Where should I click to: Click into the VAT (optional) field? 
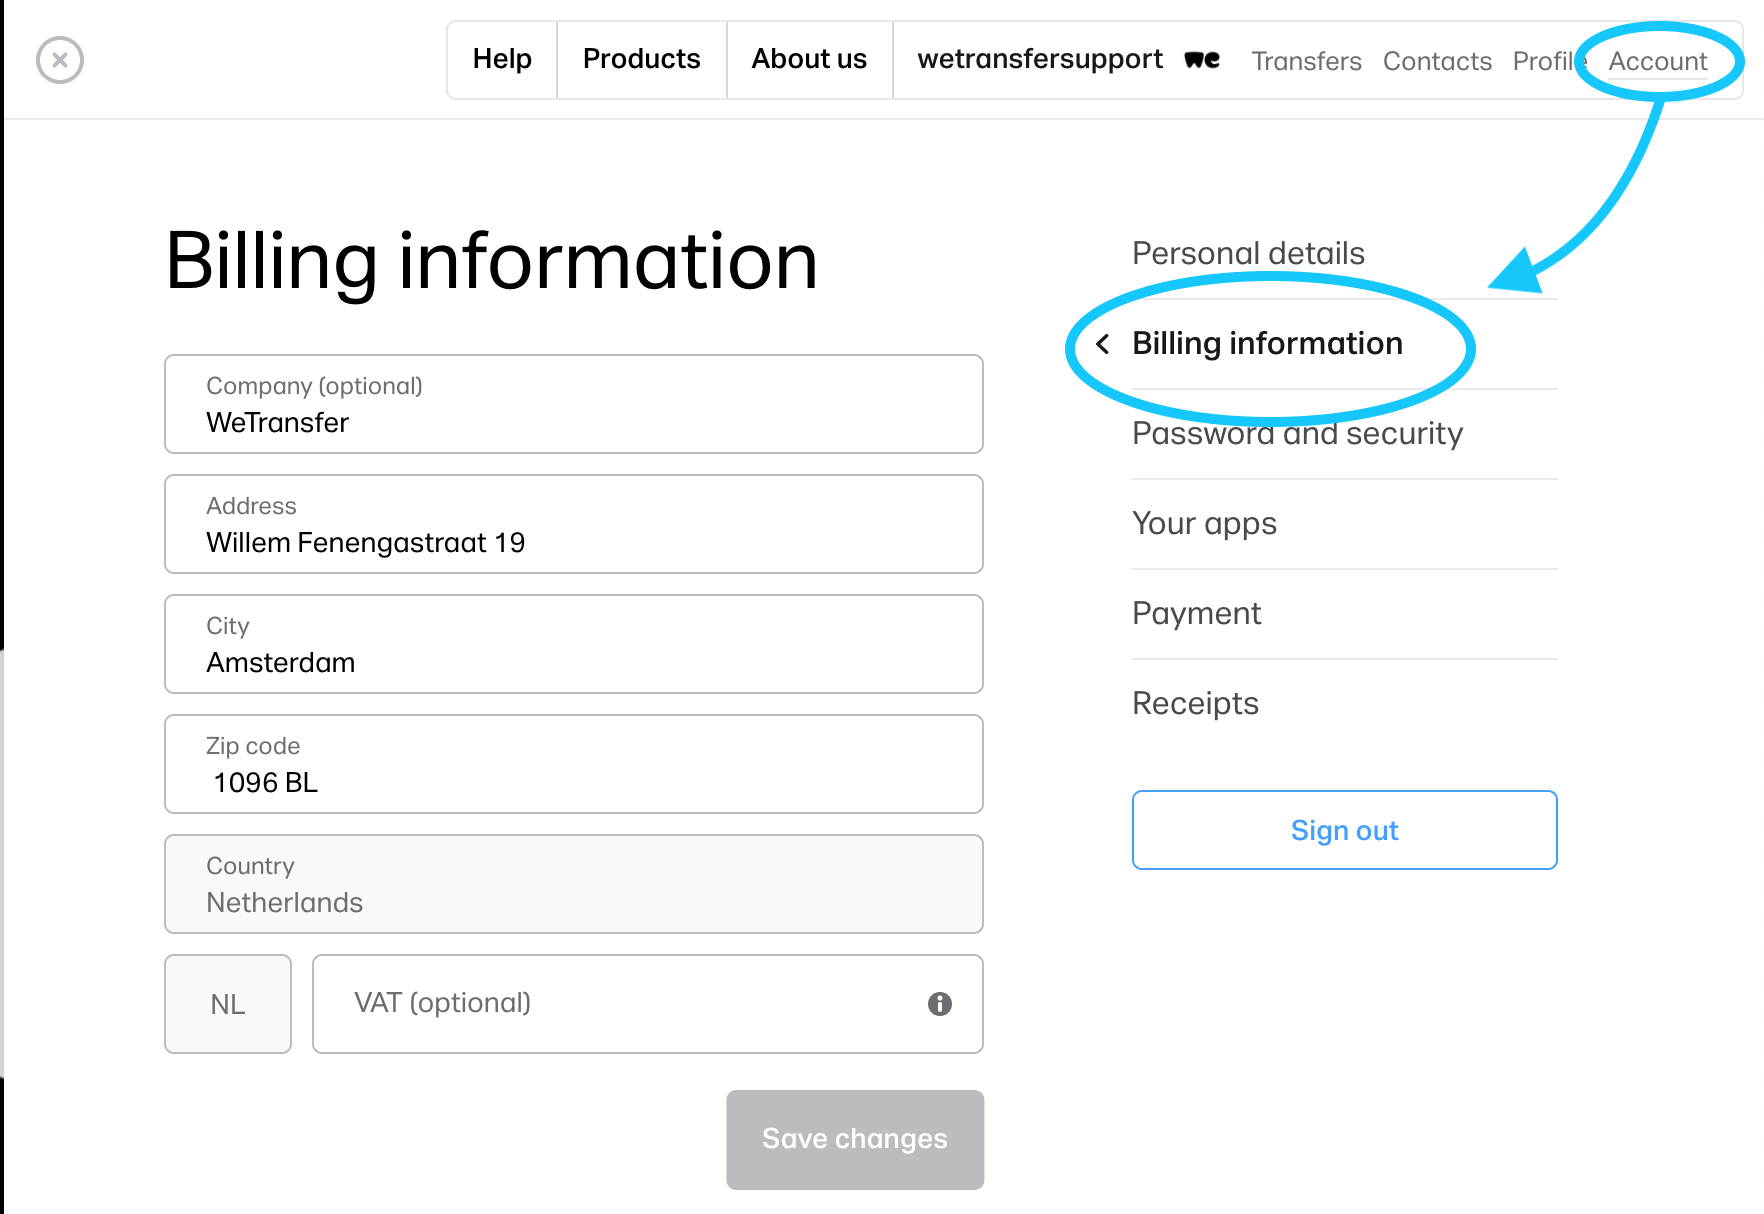point(648,1004)
